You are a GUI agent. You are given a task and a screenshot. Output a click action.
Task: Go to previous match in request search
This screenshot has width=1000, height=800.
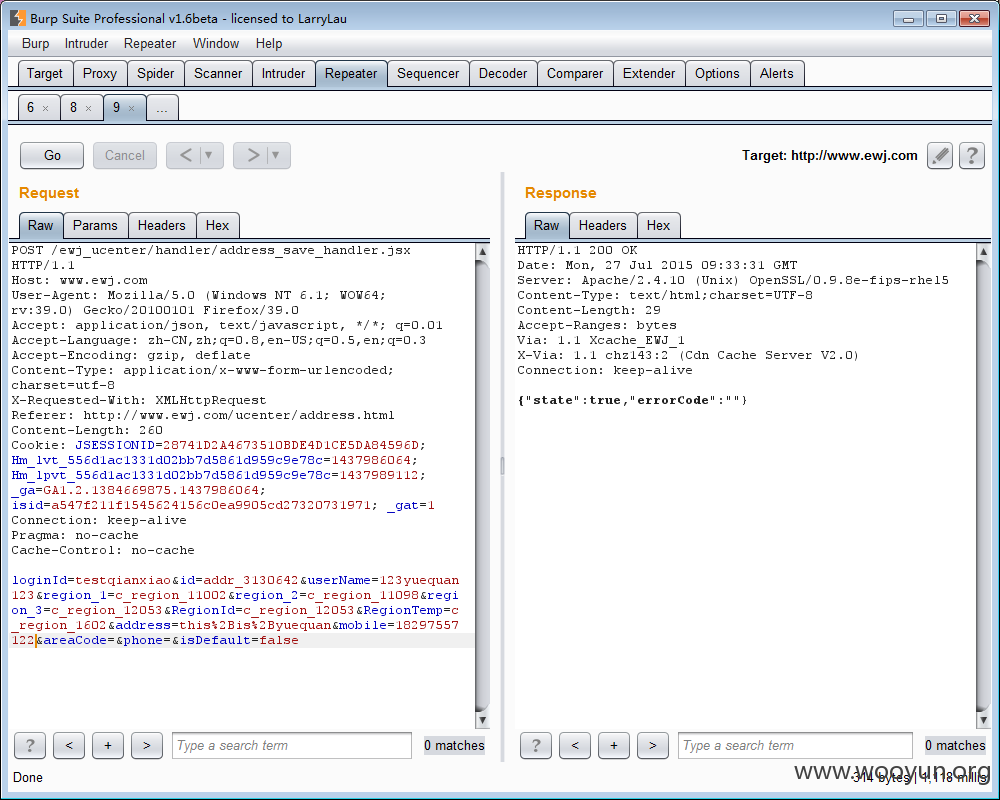coord(69,745)
